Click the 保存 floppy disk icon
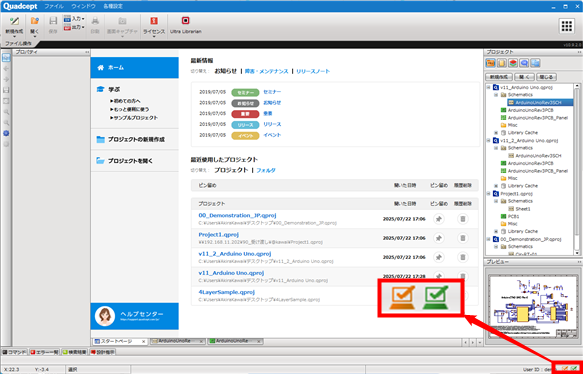The image size is (583, 374). click(x=53, y=21)
